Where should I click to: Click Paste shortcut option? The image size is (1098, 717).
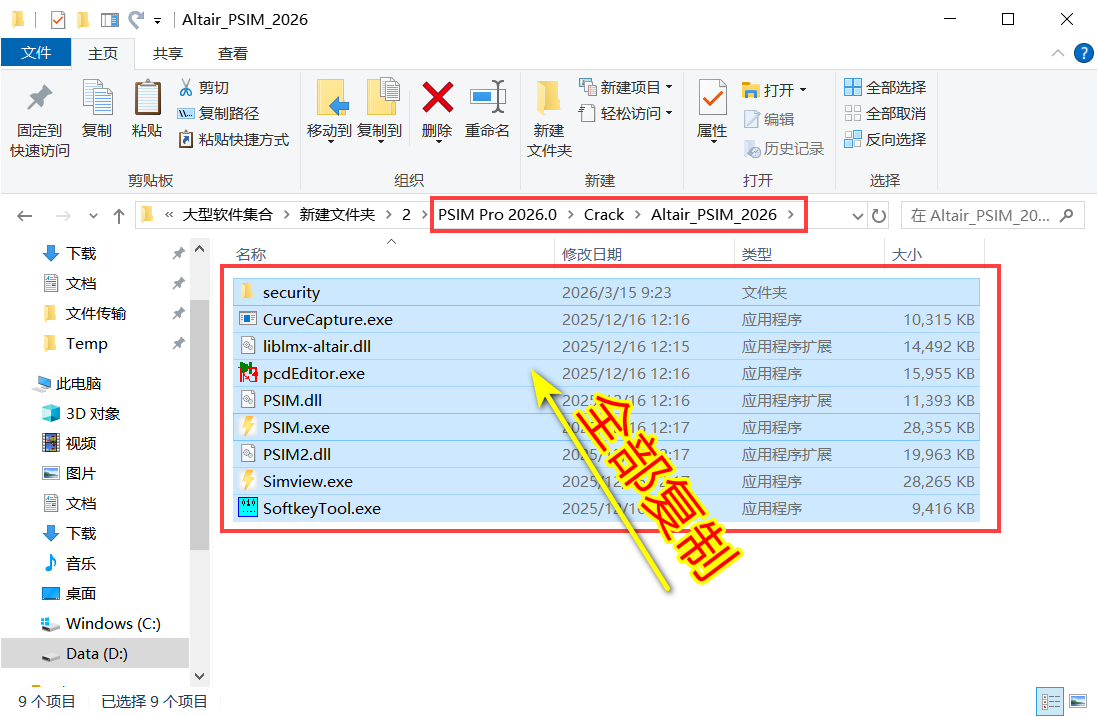234,139
